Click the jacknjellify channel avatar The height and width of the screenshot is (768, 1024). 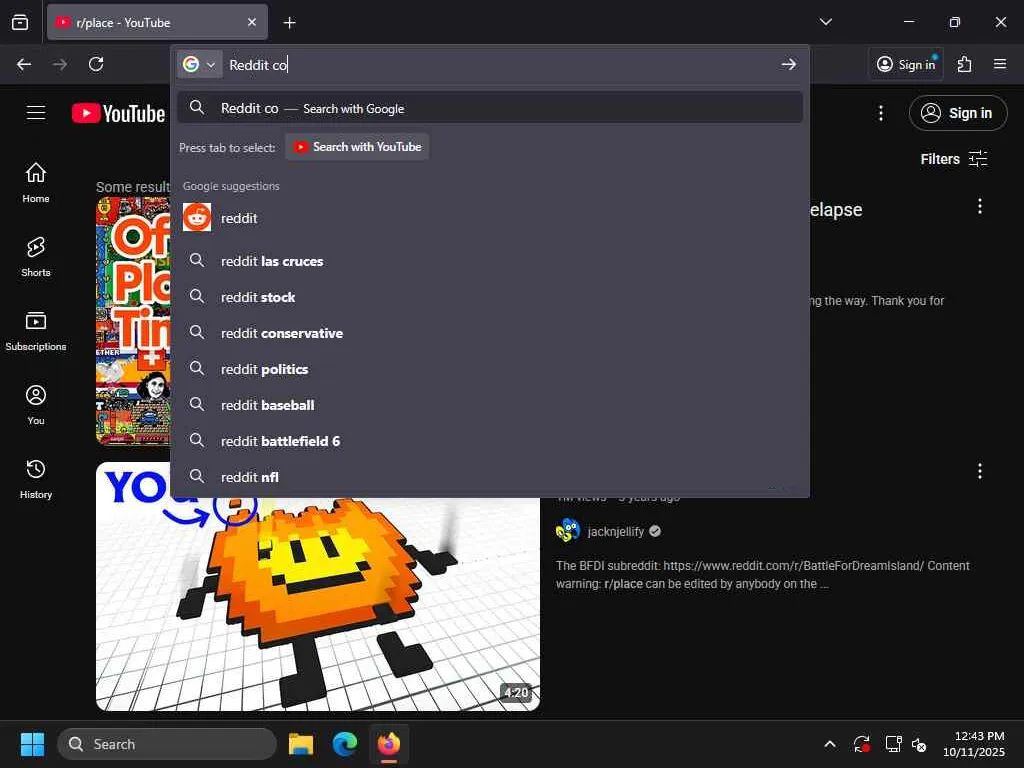tap(568, 531)
